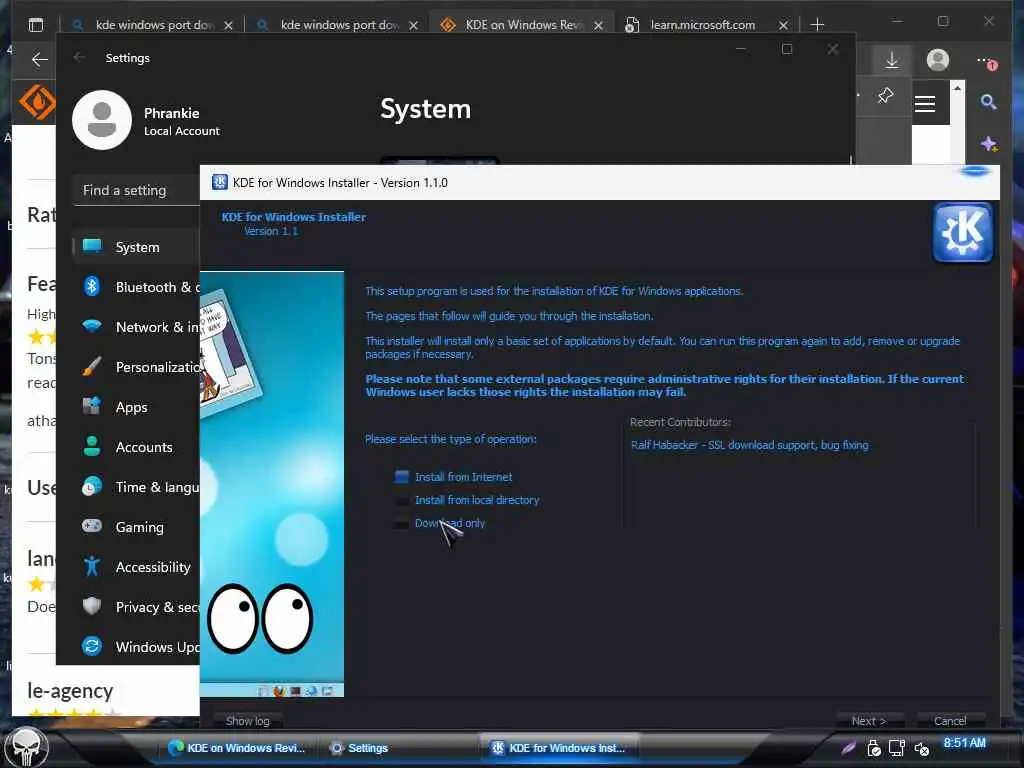Open Windows Update settings
Screen dimensions: 1024x768
coord(136,647)
